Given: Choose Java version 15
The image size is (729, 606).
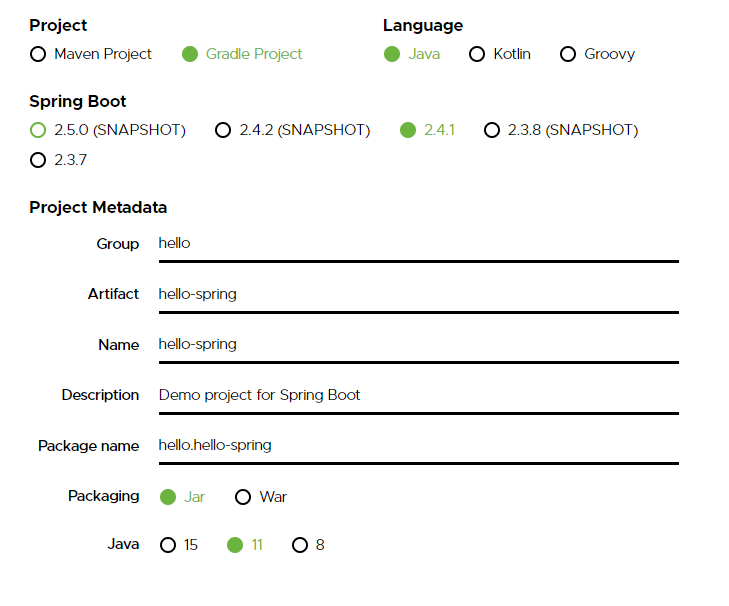Looking at the screenshot, I should coord(167,545).
